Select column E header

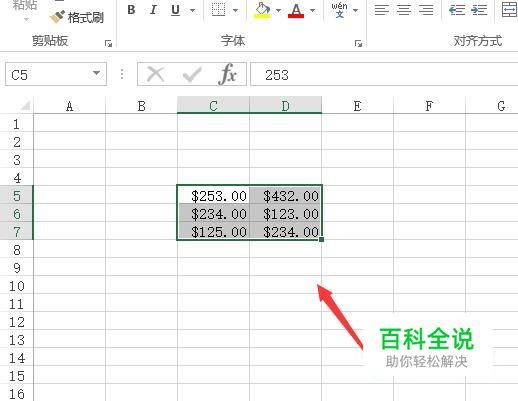click(x=357, y=106)
